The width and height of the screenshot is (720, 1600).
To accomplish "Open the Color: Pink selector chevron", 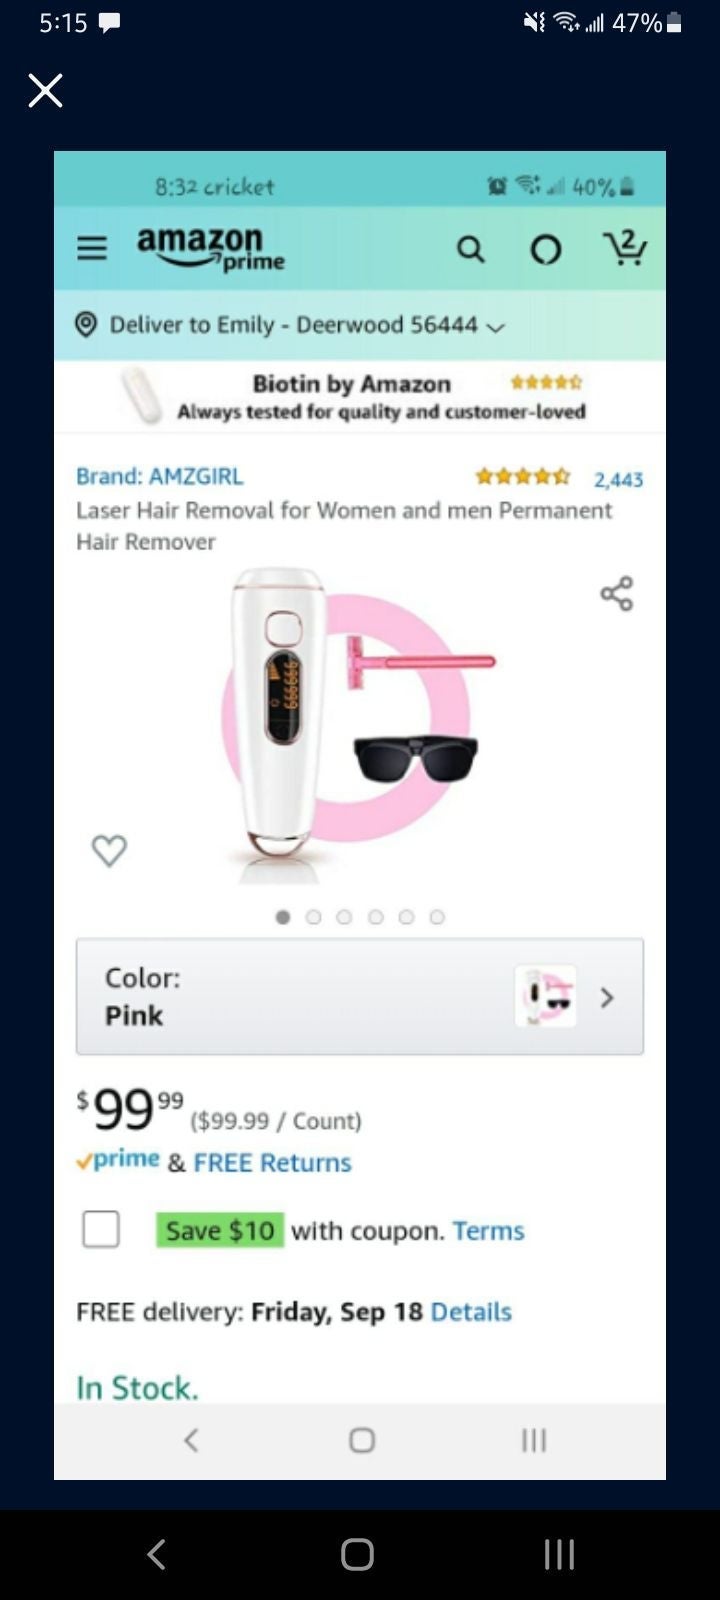I will pos(606,997).
